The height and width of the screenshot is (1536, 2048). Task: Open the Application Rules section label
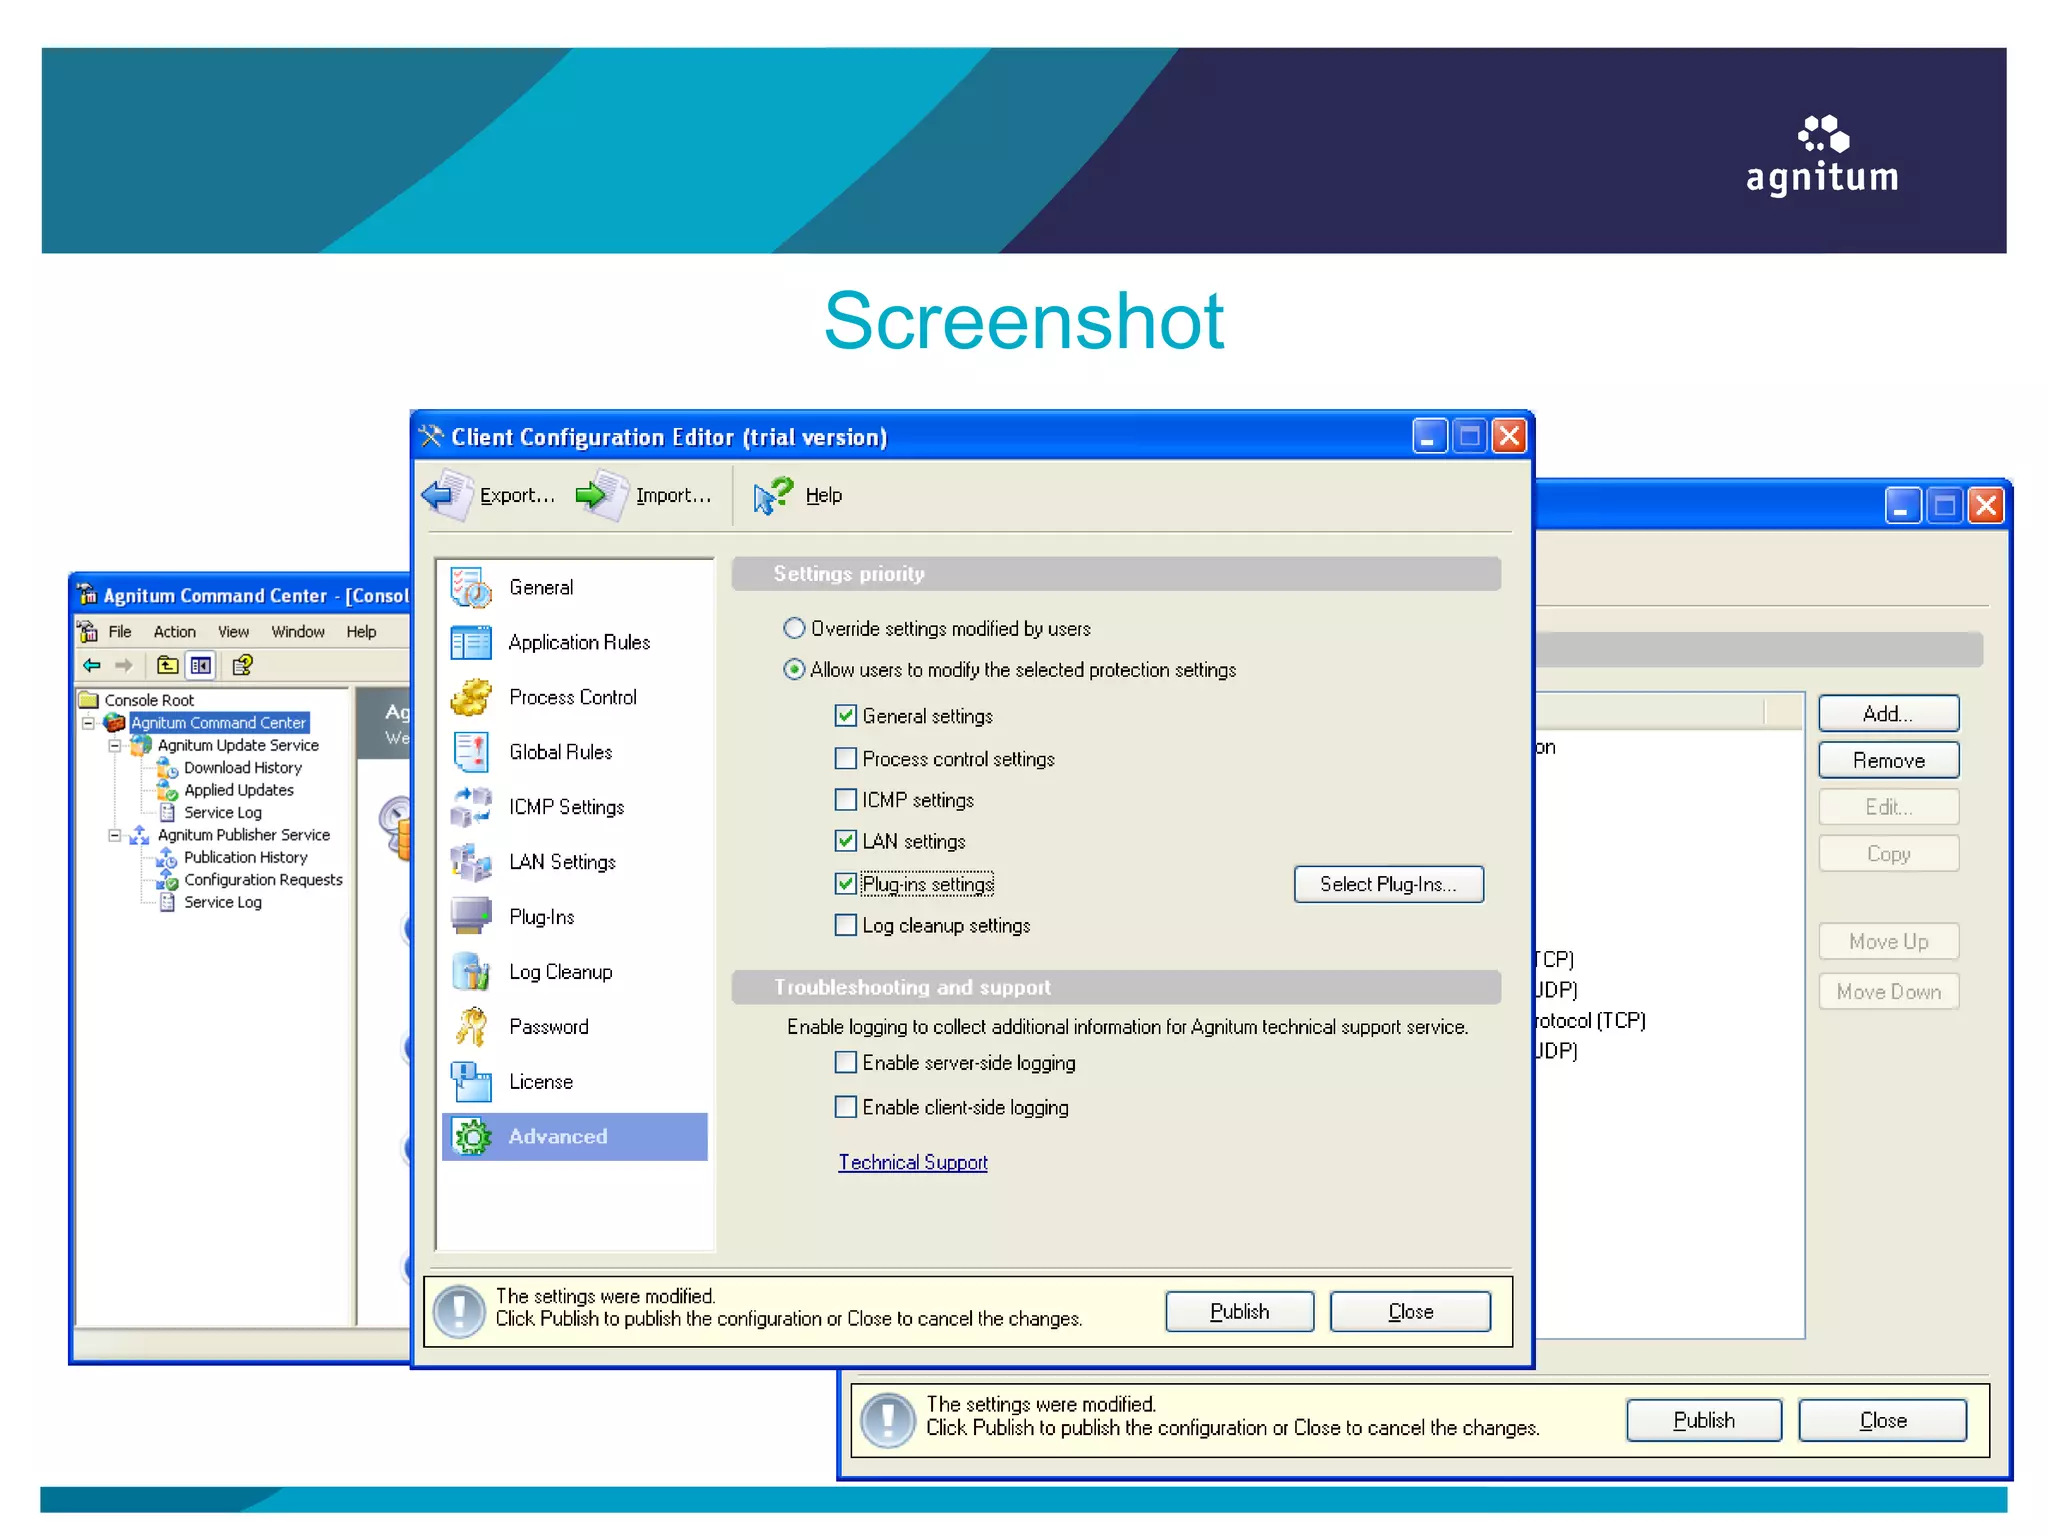pyautogui.click(x=579, y=642)
